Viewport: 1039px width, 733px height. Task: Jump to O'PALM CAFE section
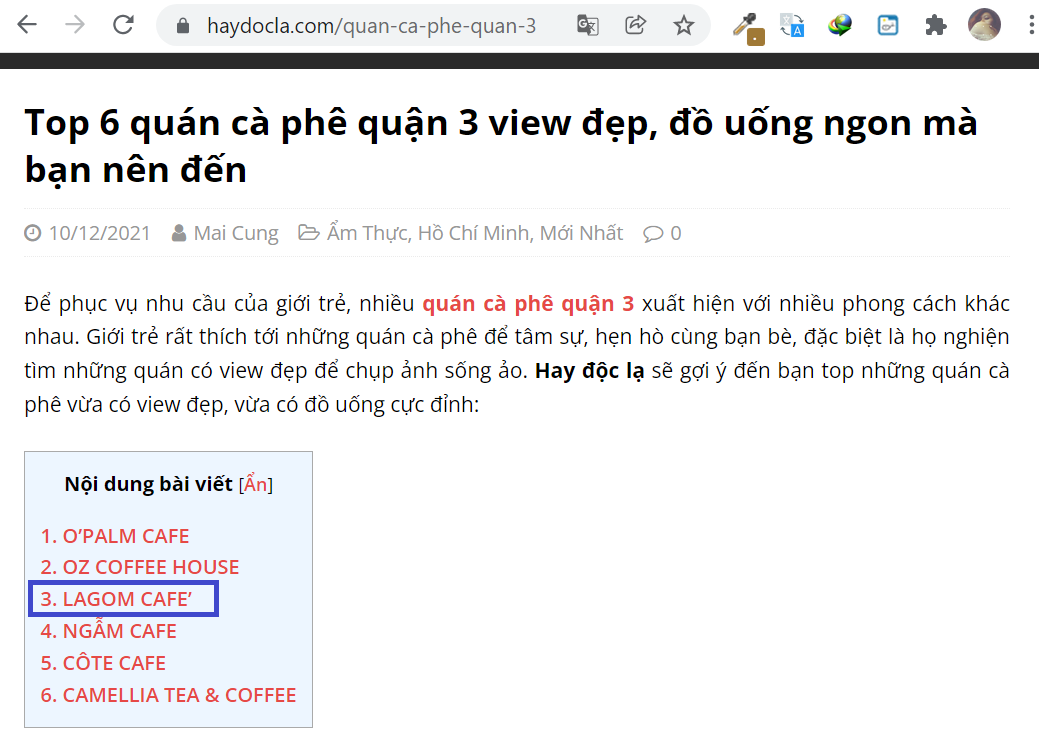pyautogui.click(x=125, y=536)
